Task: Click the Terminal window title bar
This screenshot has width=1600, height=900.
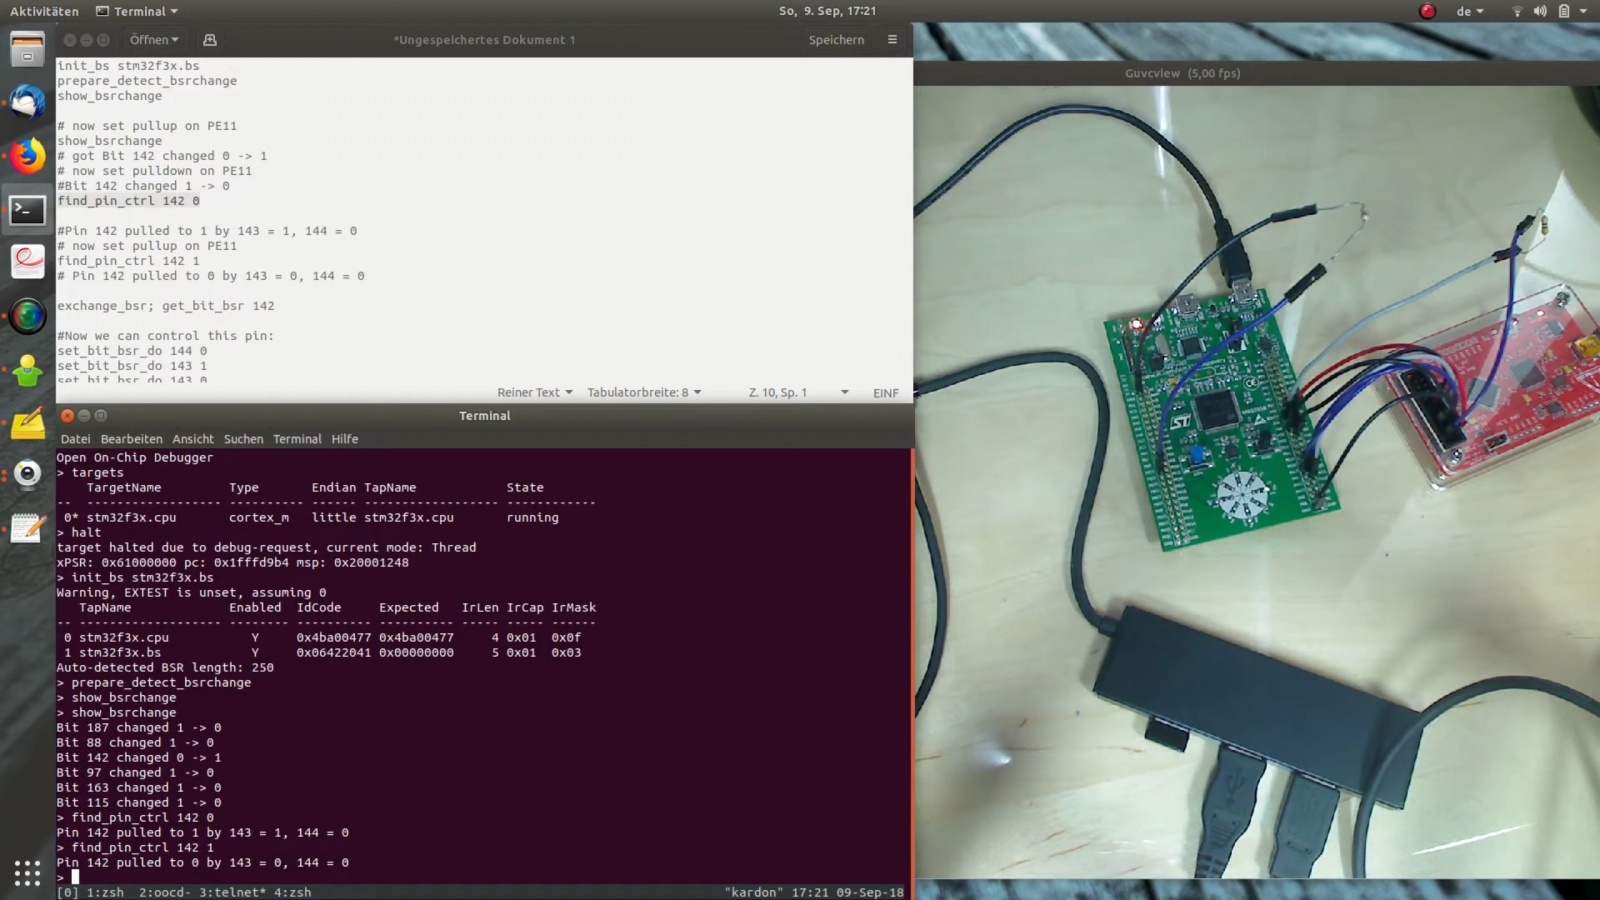Action: point(484,415)
